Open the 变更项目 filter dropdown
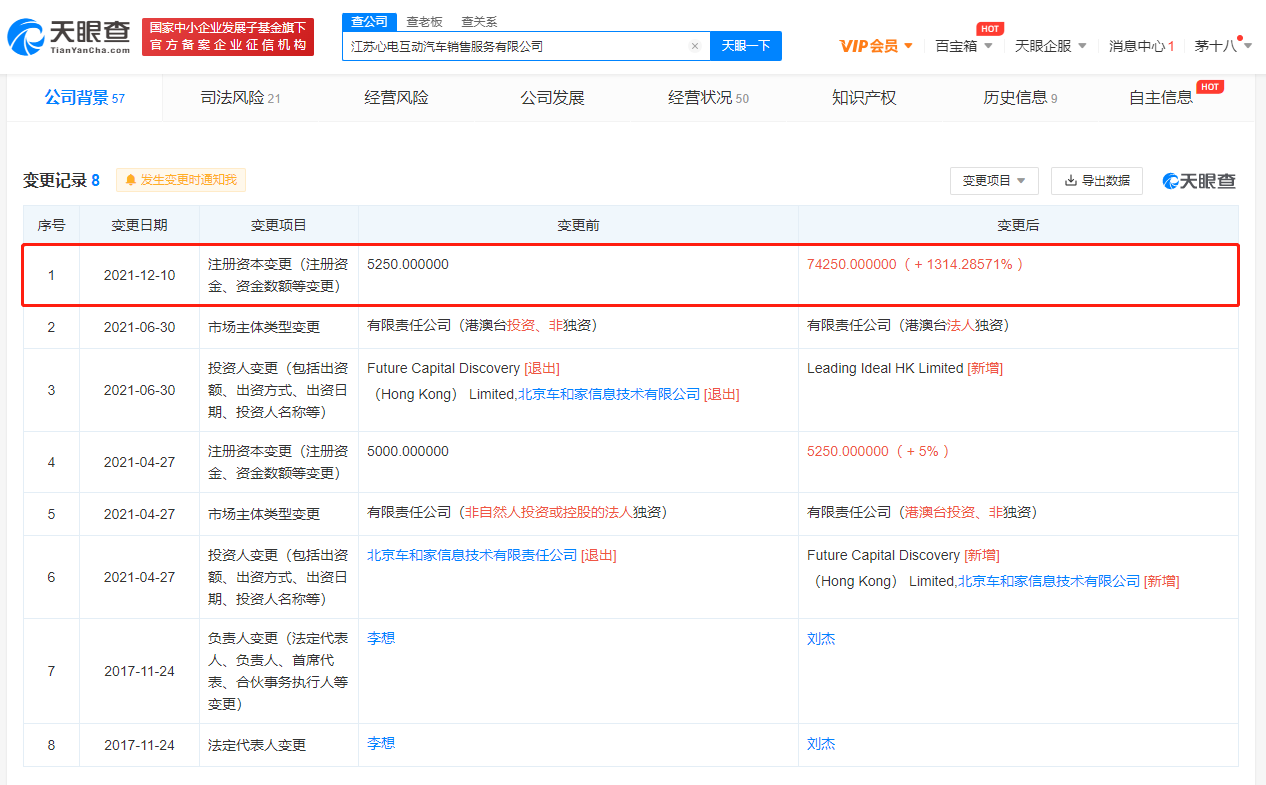This screenshot has height=785, width=1266. tap(993, 180)
